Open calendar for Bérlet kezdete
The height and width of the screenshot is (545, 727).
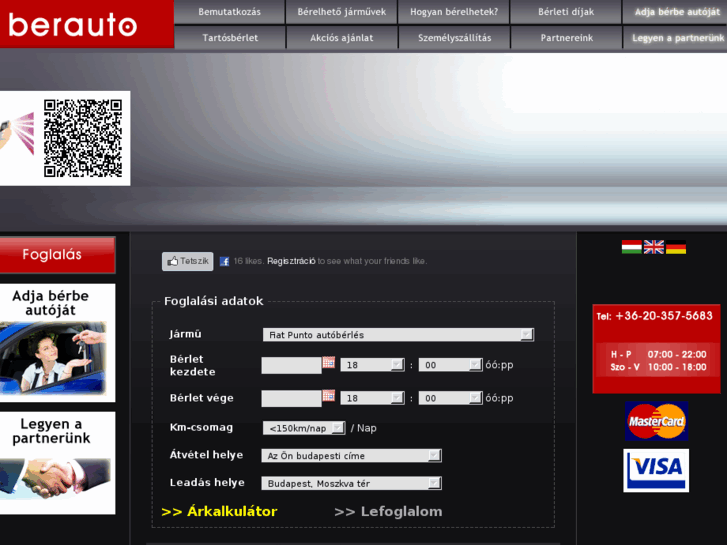click(x=329, y=362)
